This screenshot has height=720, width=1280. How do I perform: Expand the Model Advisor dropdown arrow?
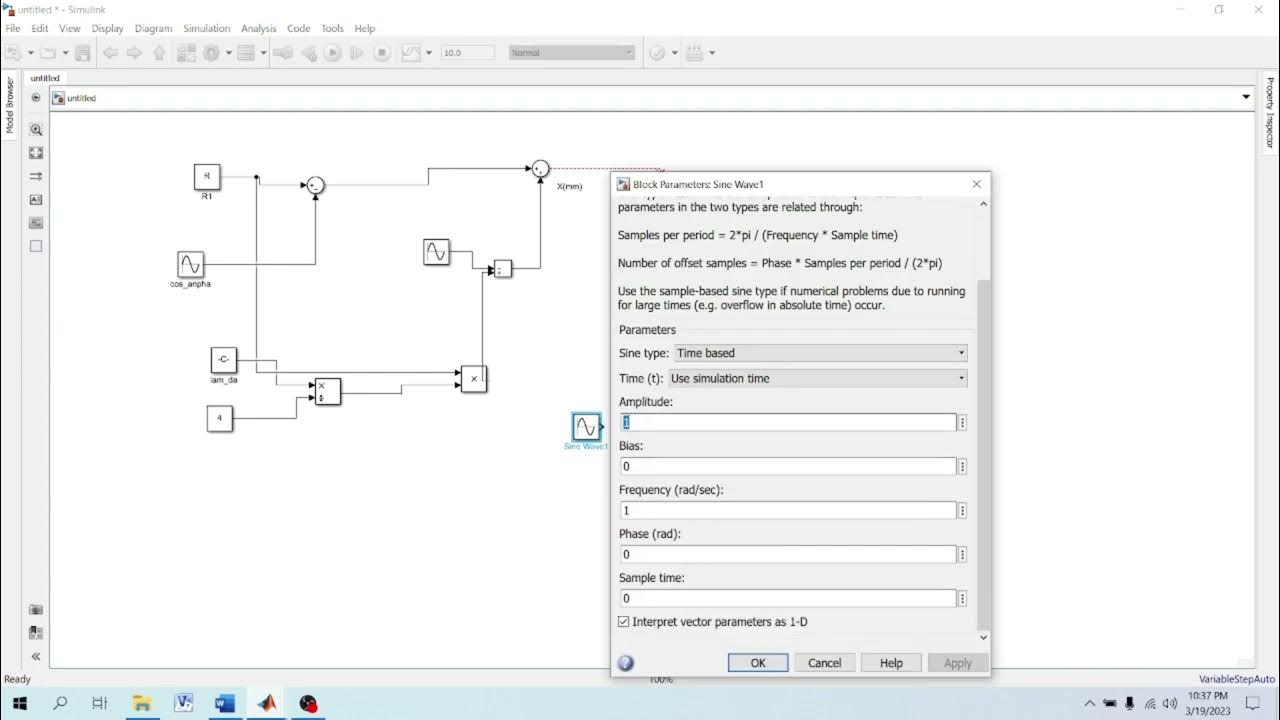point(674,53)
